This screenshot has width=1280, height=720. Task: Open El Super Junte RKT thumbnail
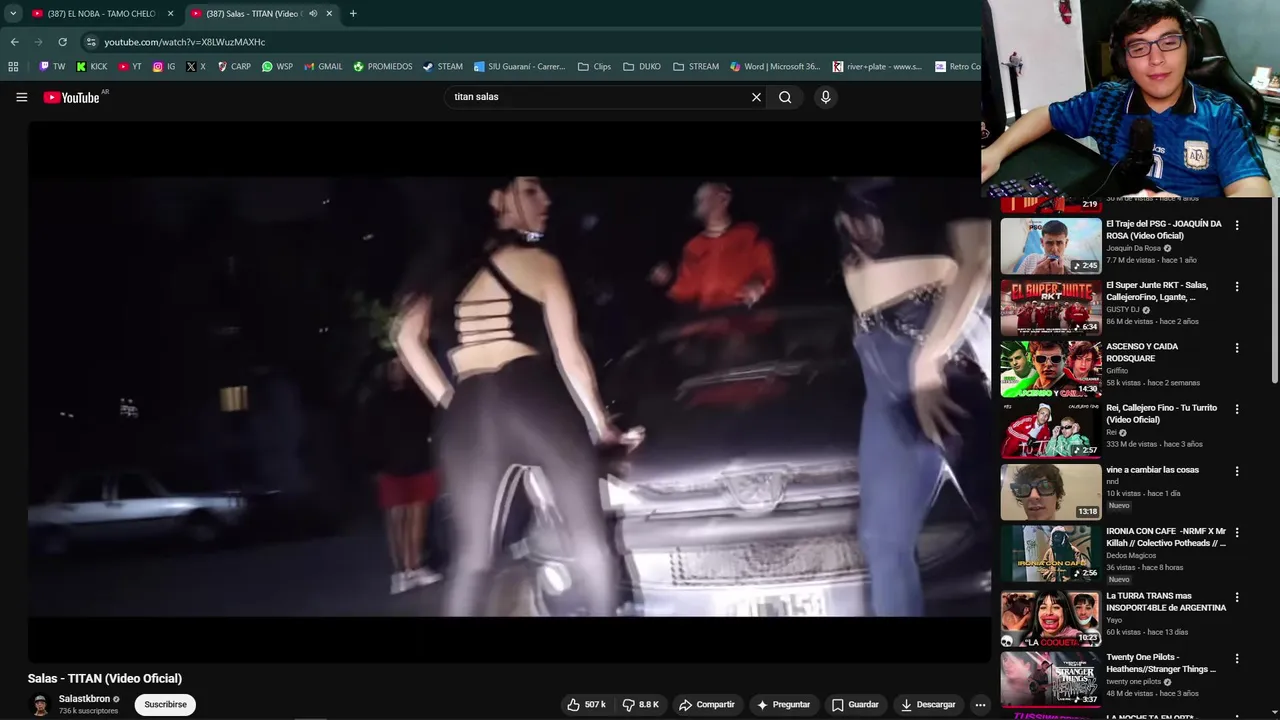pyautogui.click(x=1051, y=307)
